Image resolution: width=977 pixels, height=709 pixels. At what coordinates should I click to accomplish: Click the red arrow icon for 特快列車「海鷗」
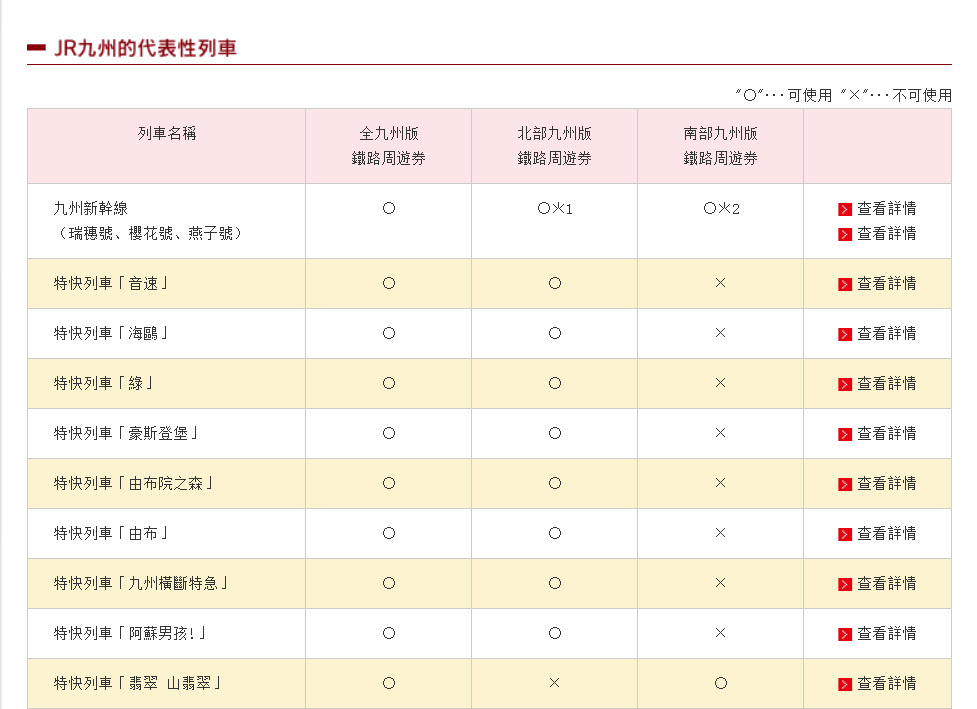point(845,334)
